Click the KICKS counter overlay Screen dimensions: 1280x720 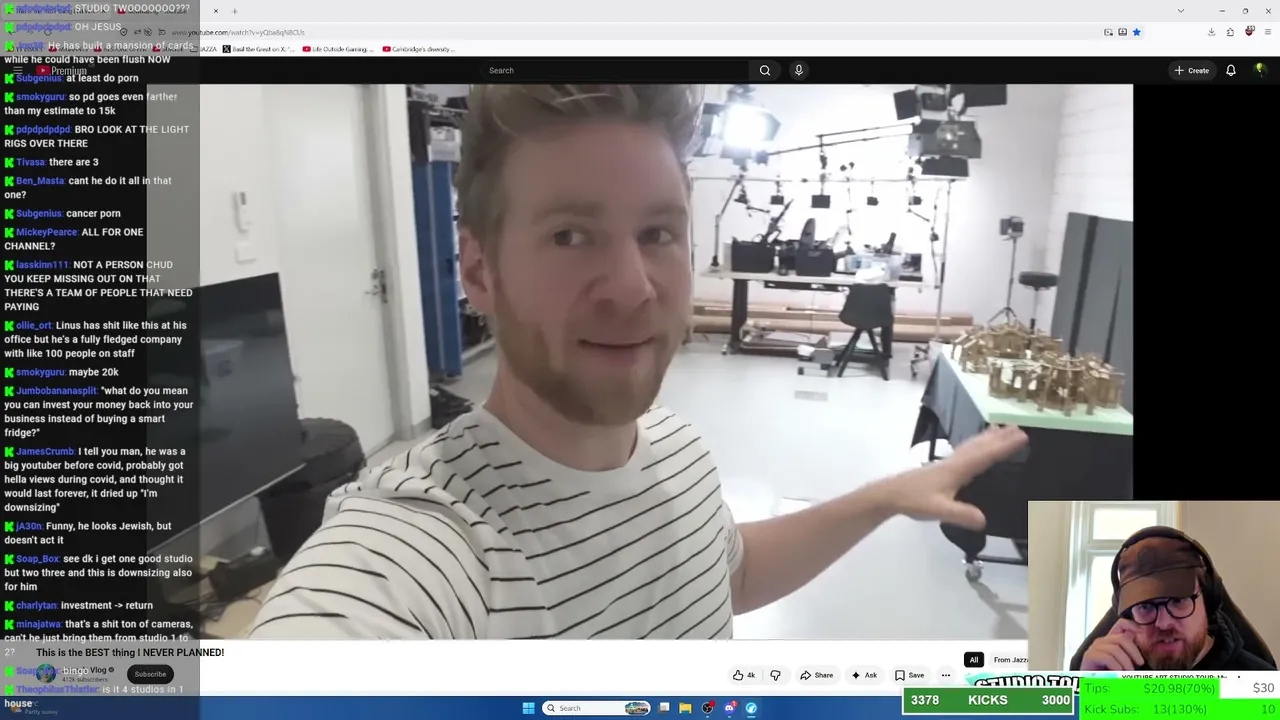(x=988, y=700)
